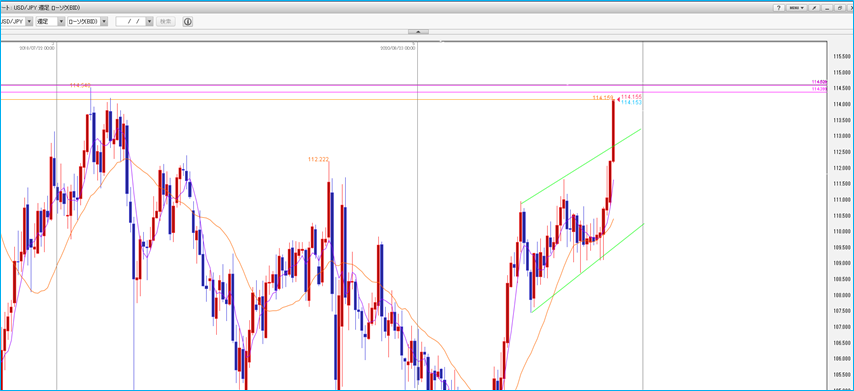Click the date input field
The height and width of the screenshot is (391, 854).
click(131, 22)
